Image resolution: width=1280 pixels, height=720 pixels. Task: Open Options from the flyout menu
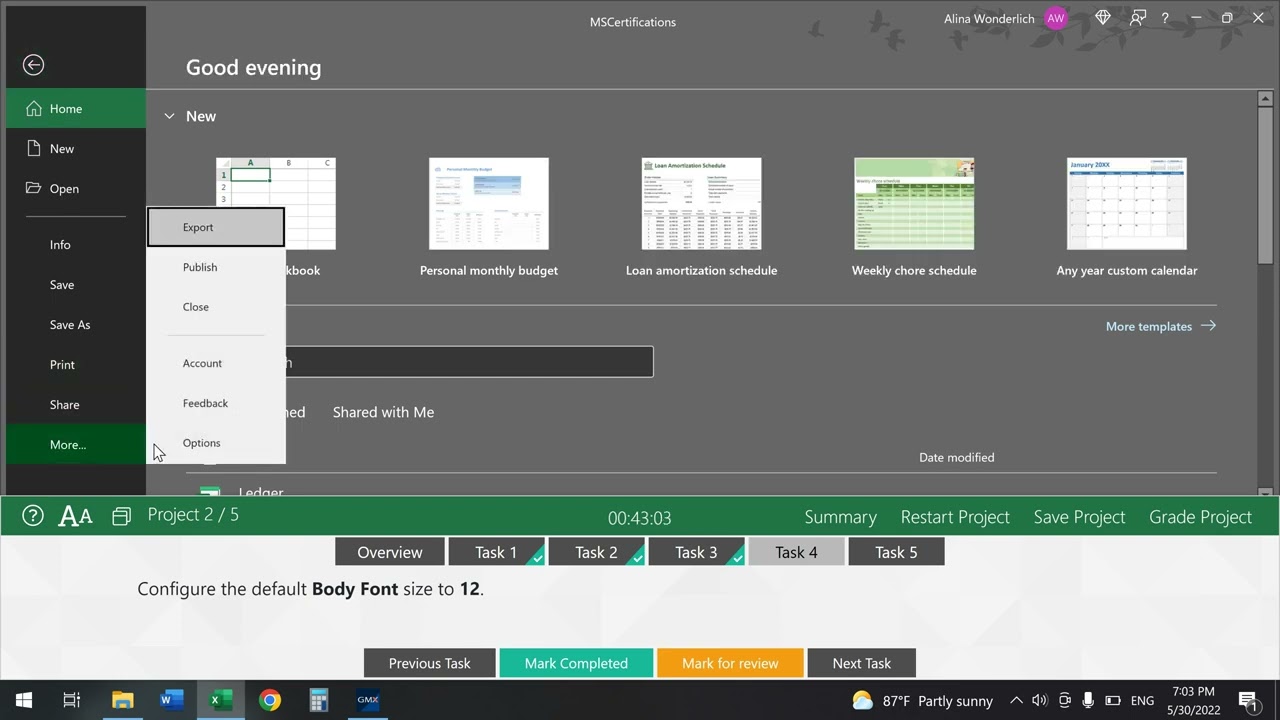[216, 443]
